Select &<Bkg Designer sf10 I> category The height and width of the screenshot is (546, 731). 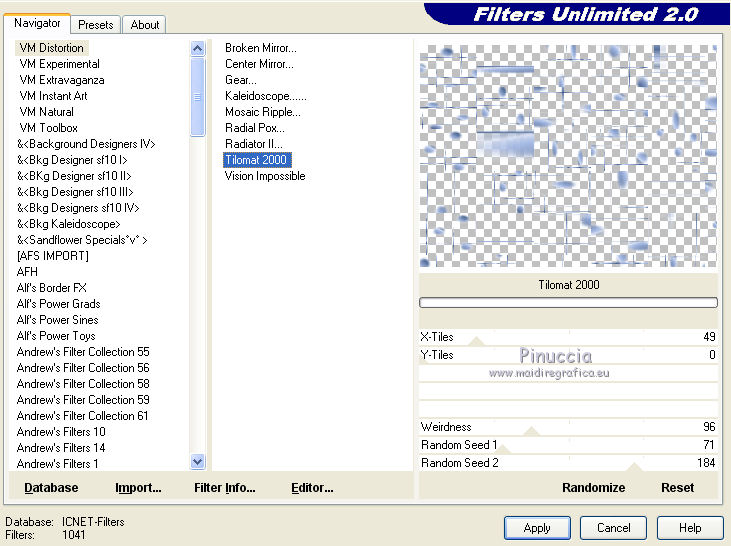click(x=72, y=160)
